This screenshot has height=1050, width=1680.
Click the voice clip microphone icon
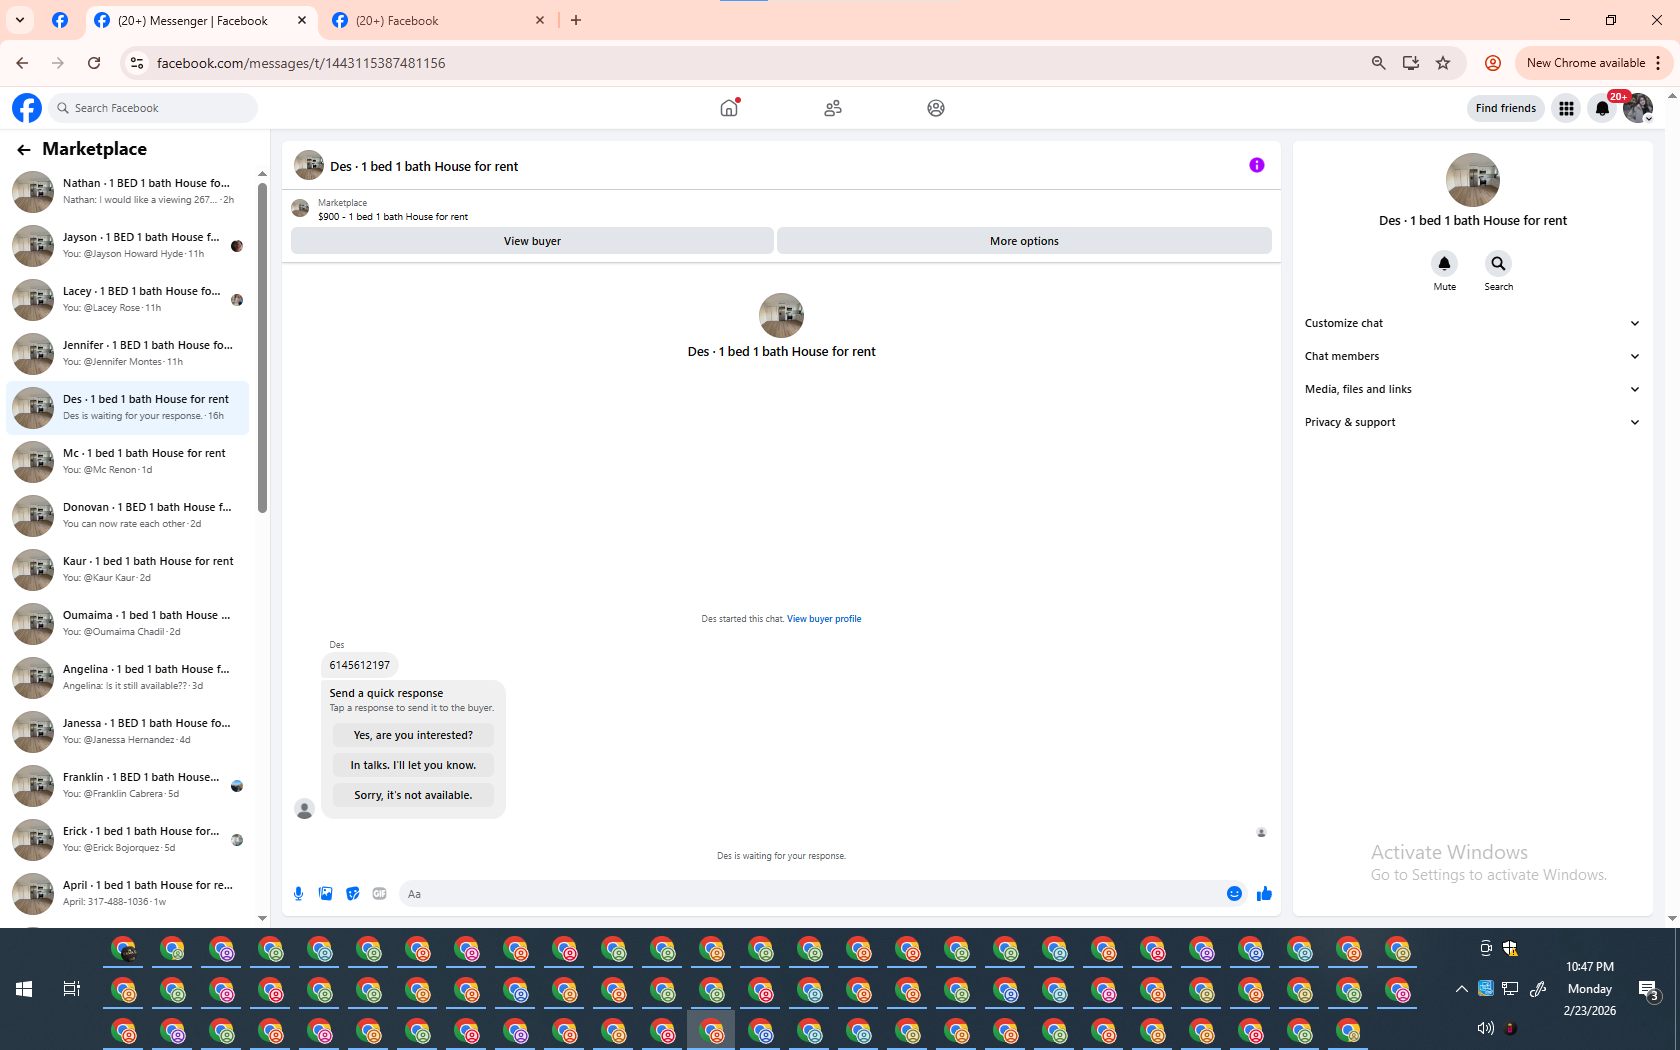tap(298, 894)
